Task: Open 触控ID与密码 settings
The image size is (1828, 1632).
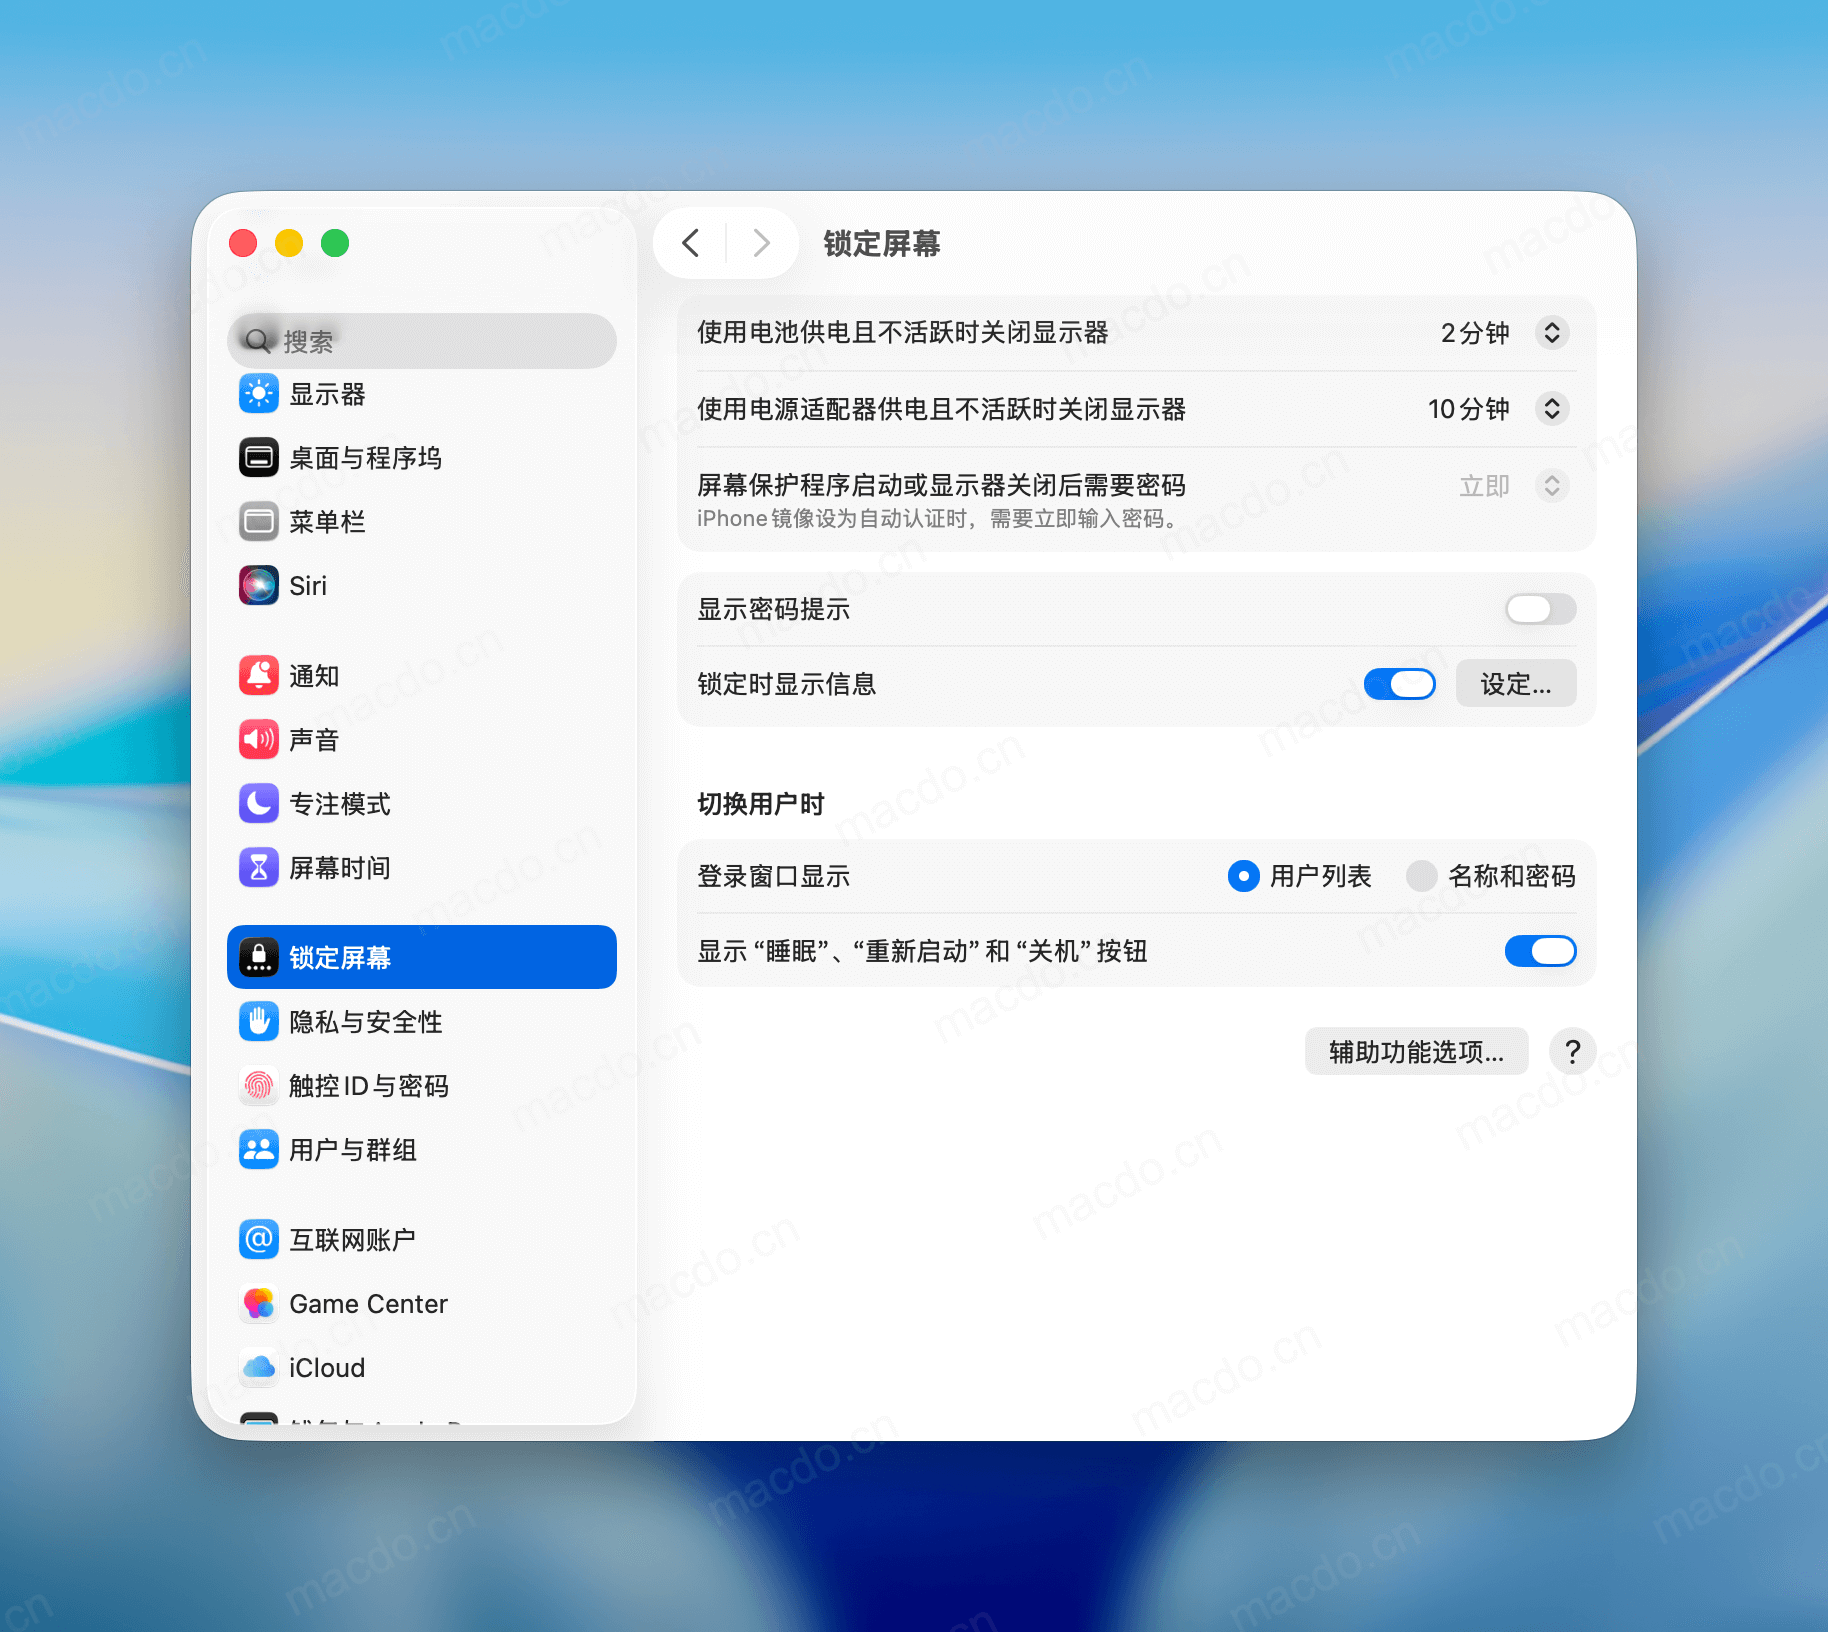Action: [x=369, y=1087]
